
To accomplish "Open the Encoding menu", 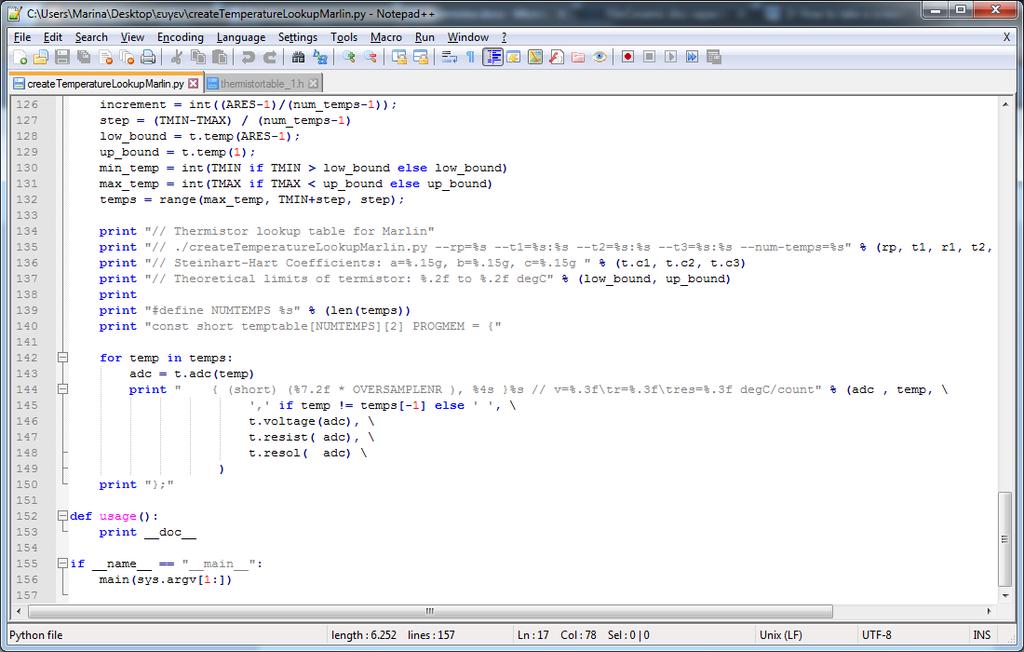I will tap(180, 37).
